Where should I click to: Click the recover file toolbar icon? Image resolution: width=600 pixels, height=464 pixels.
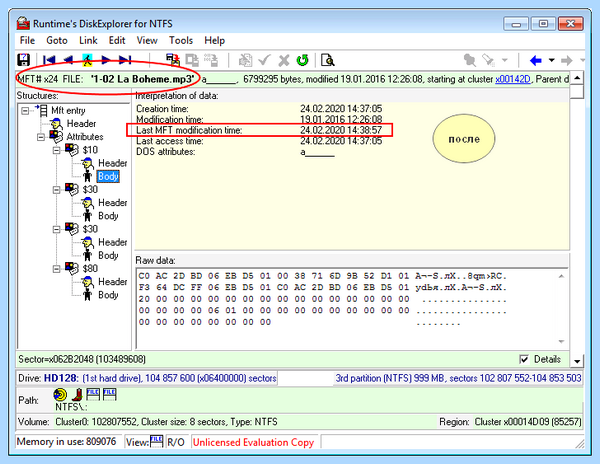pos(173,60)
